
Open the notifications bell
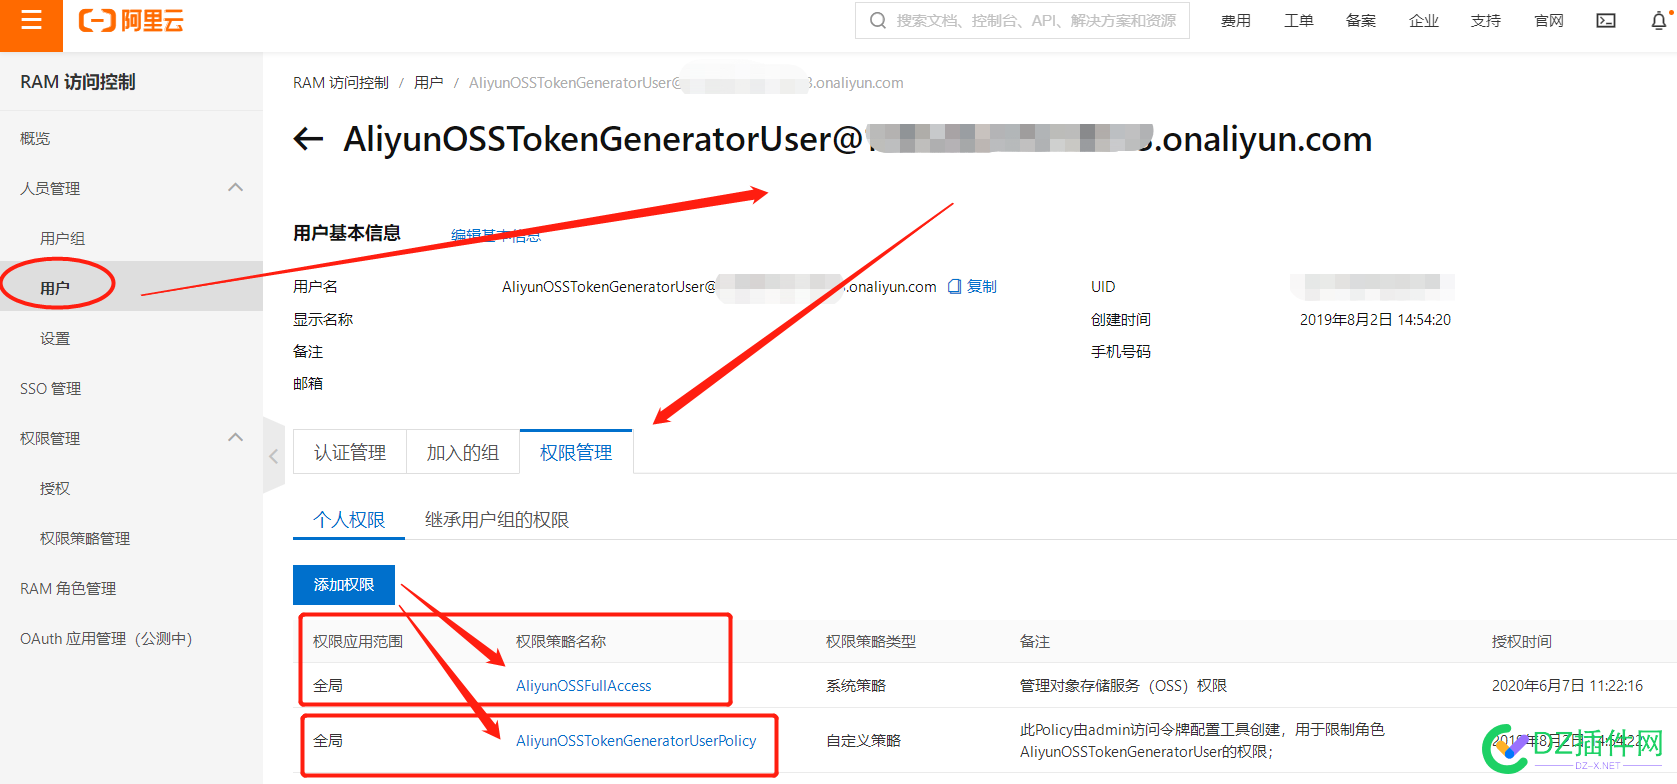[1659, 20]
